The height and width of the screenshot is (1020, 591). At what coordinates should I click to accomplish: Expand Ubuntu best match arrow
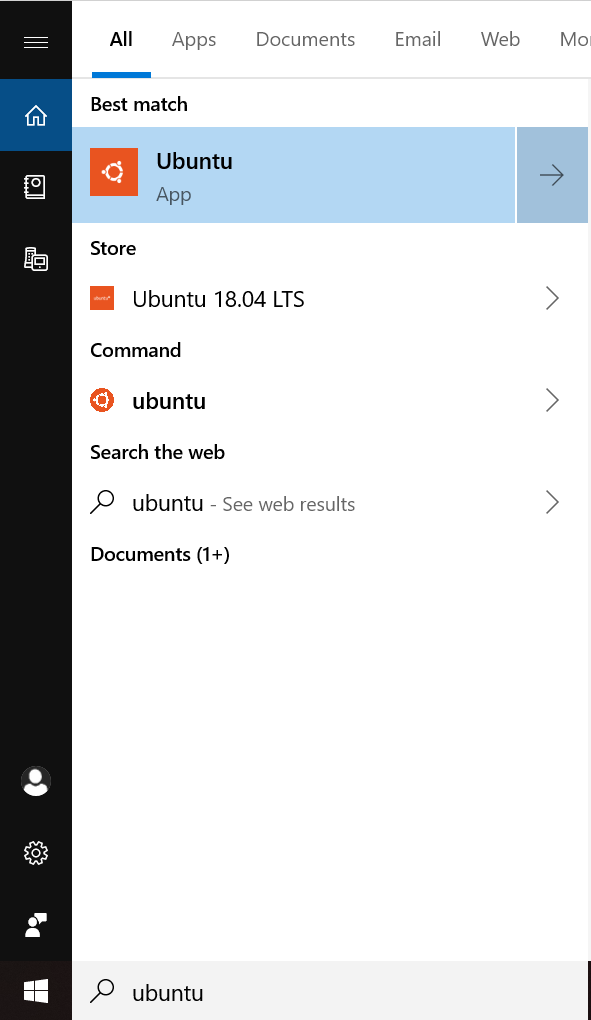(552, 175)
